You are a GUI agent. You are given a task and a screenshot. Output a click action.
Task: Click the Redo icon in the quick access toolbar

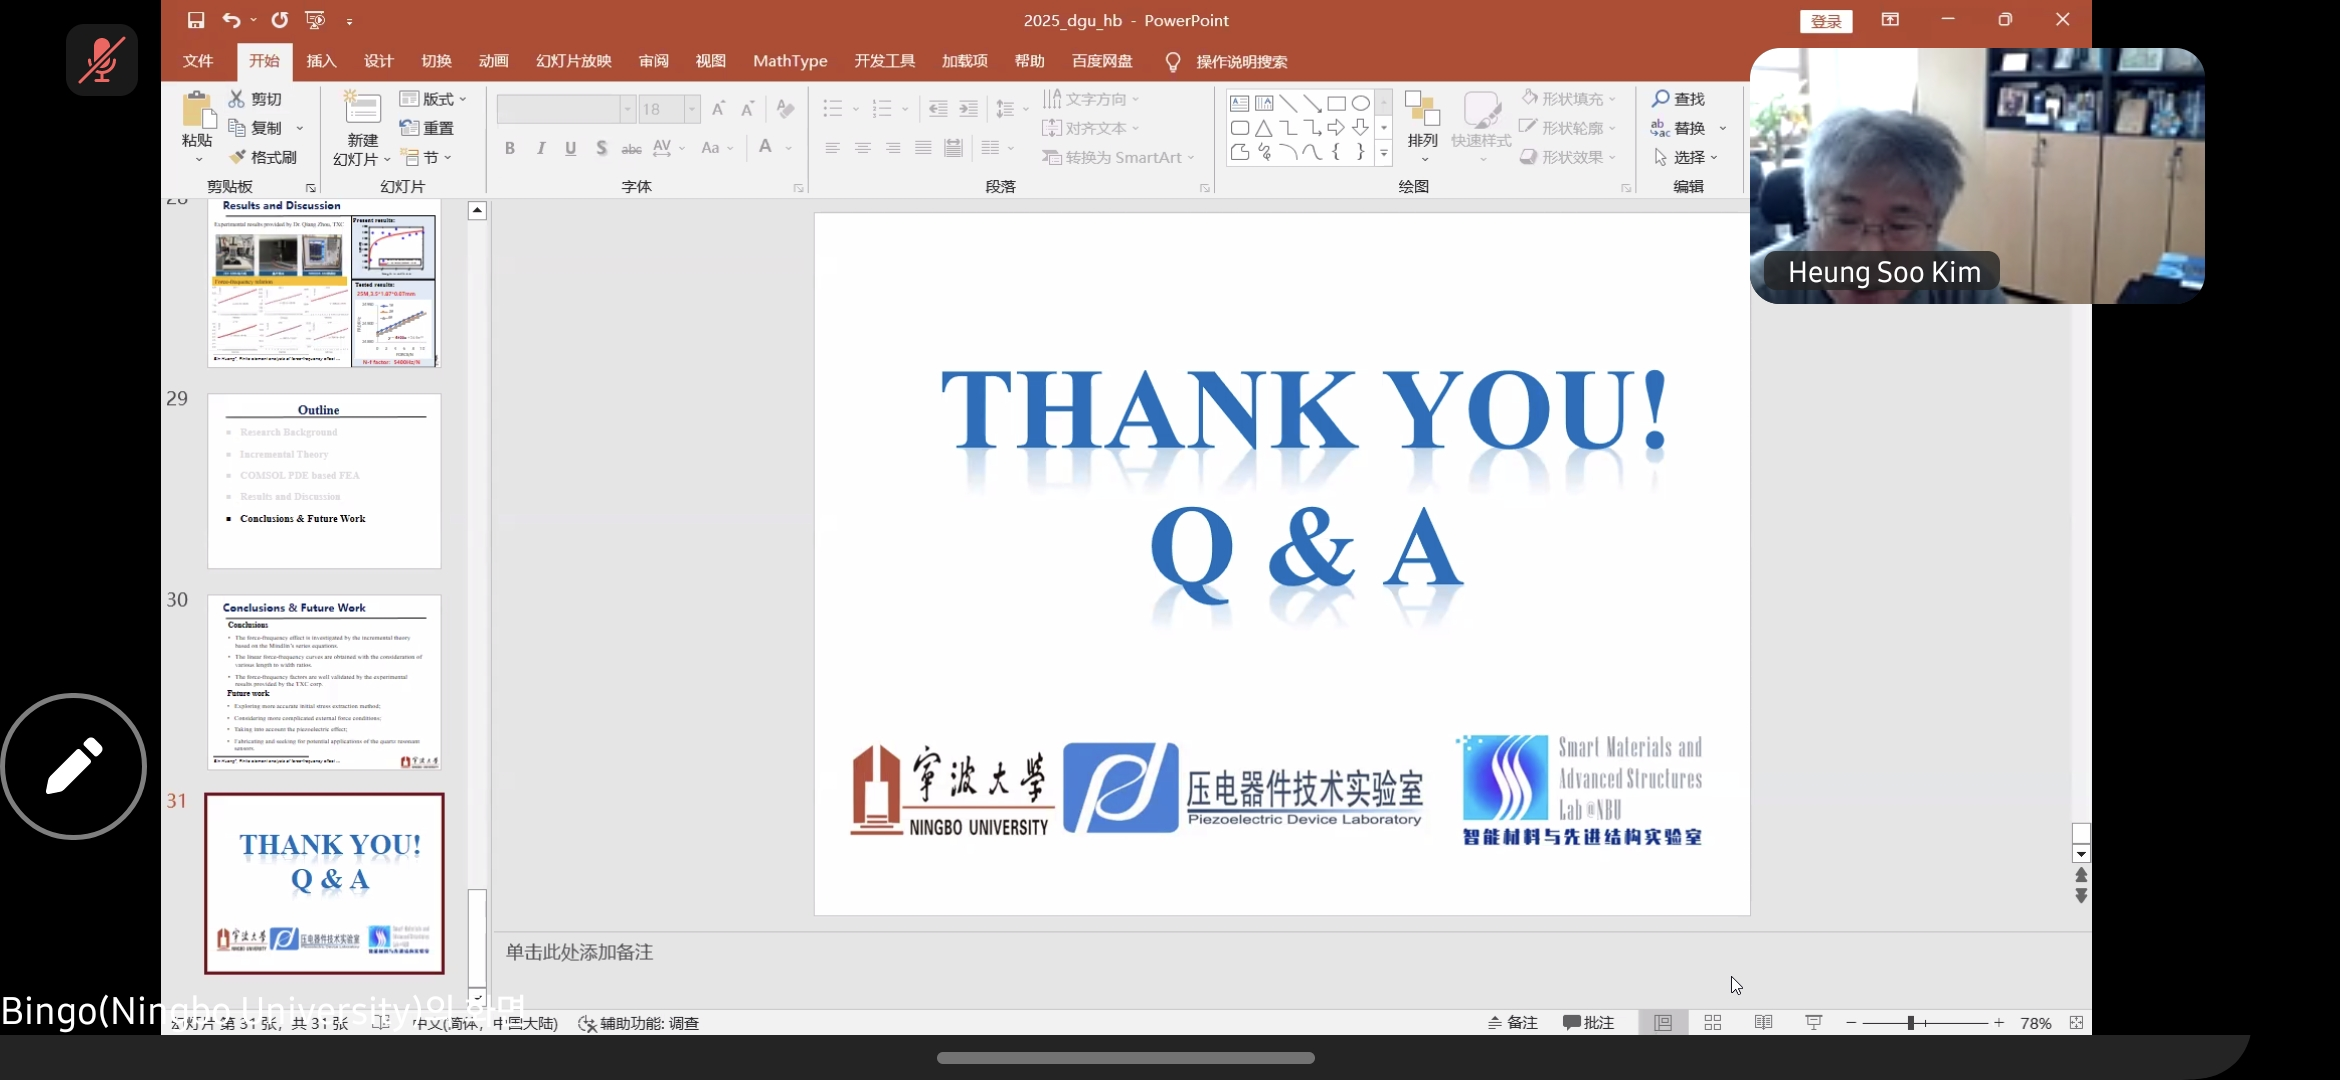[x=279, y=20]
